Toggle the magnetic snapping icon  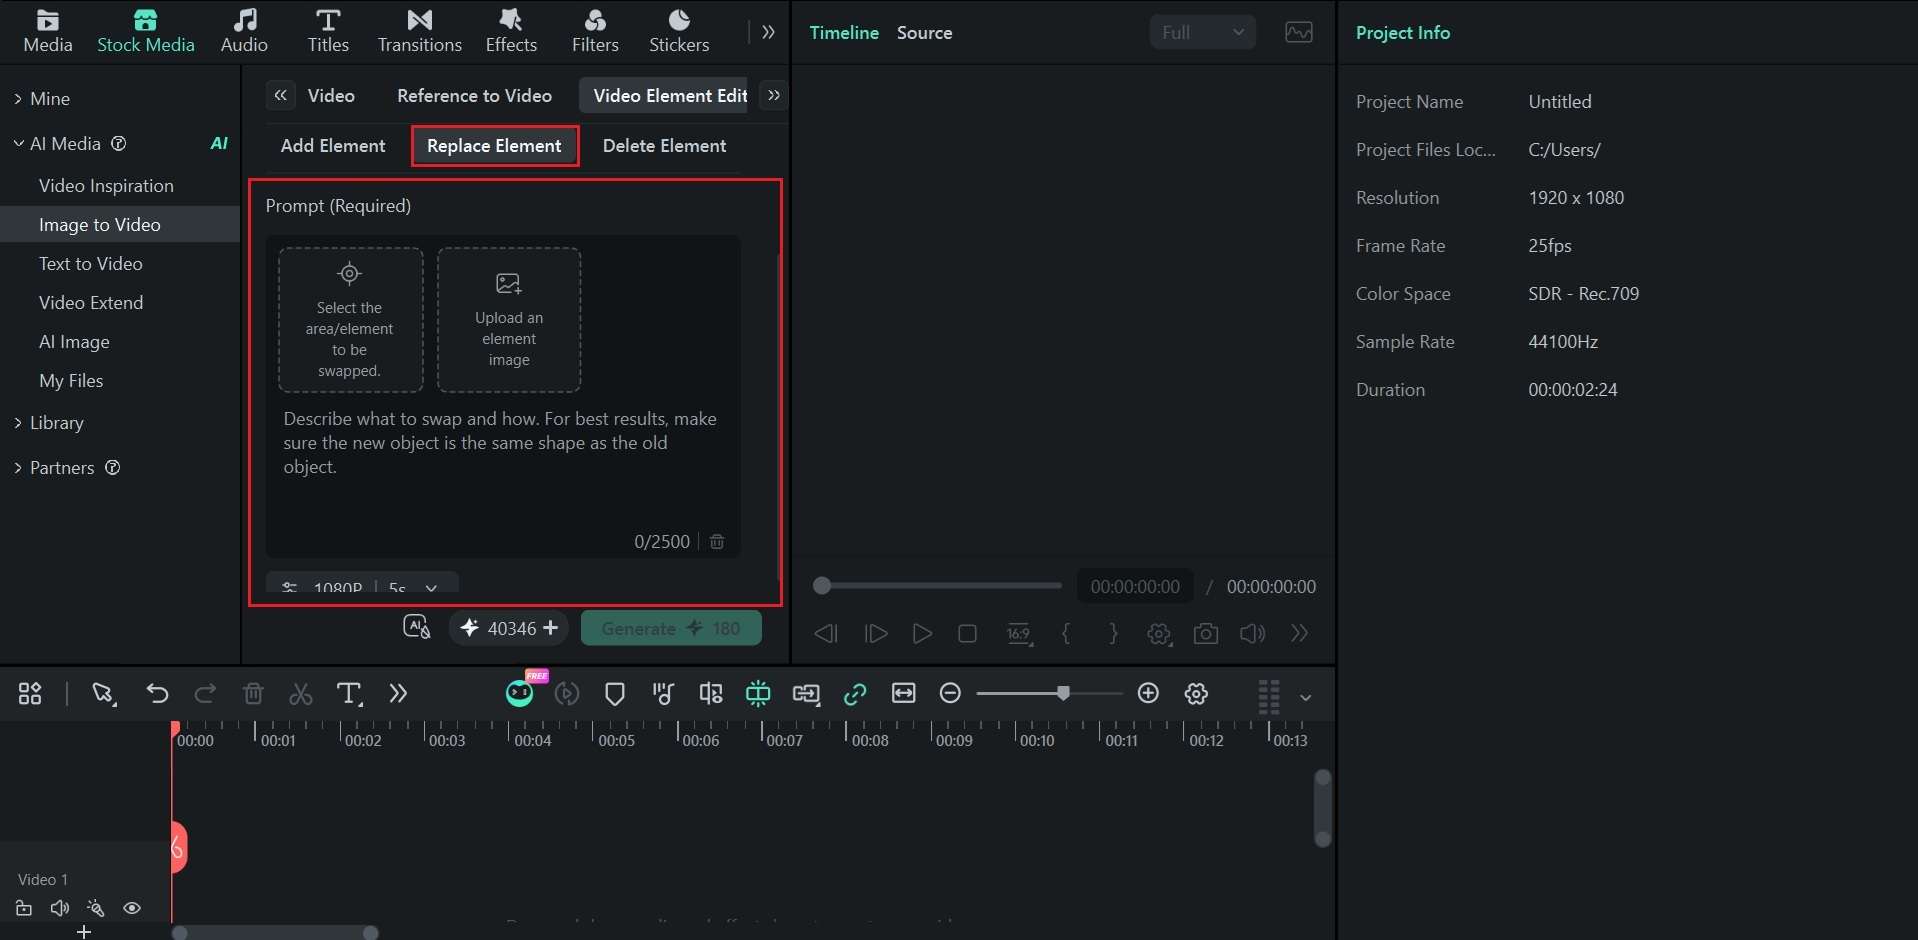tap(758, 693)
